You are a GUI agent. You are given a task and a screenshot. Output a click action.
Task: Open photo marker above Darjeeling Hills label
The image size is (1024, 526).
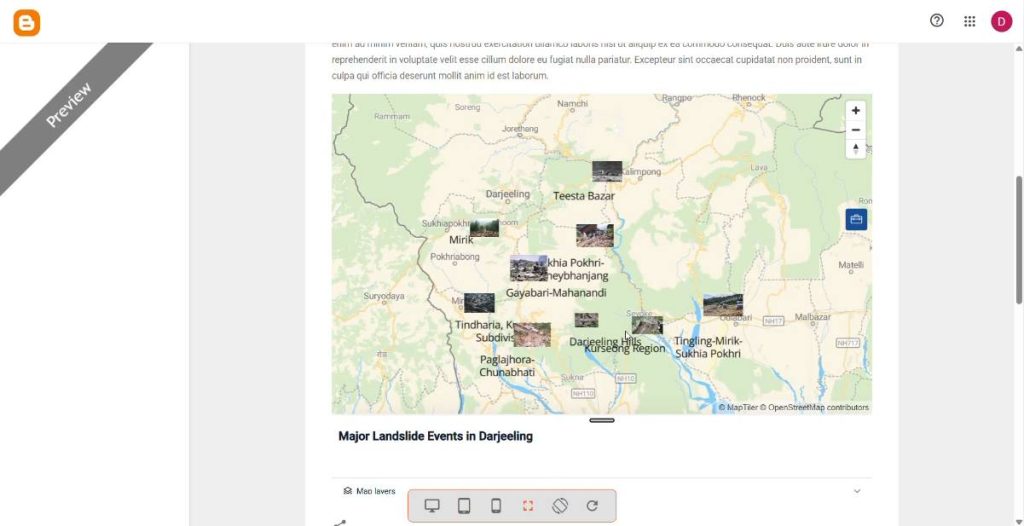[586, 320]
